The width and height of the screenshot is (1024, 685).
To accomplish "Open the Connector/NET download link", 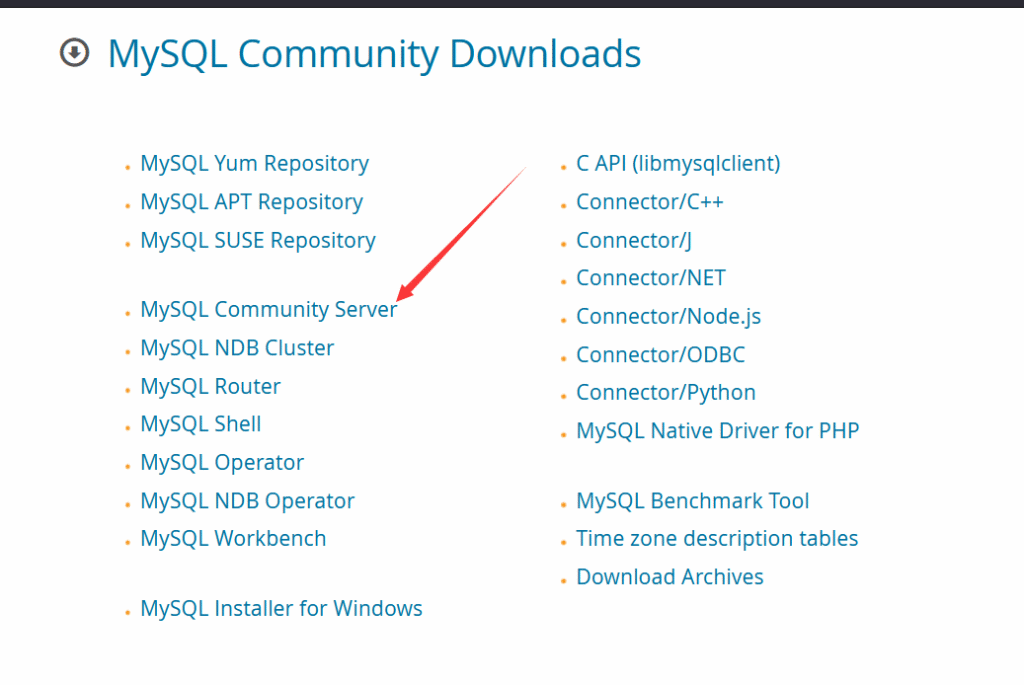I will click(650, 279).
